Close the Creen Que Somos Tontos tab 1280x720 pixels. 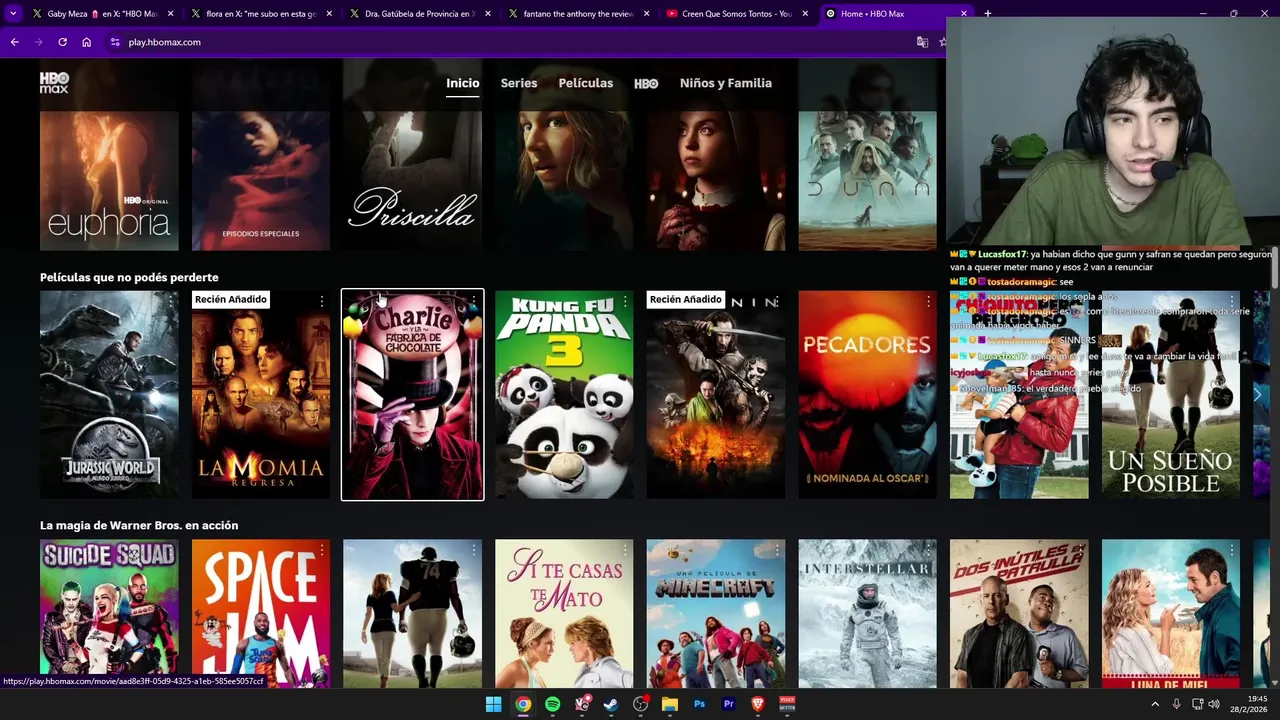point(805,14)
